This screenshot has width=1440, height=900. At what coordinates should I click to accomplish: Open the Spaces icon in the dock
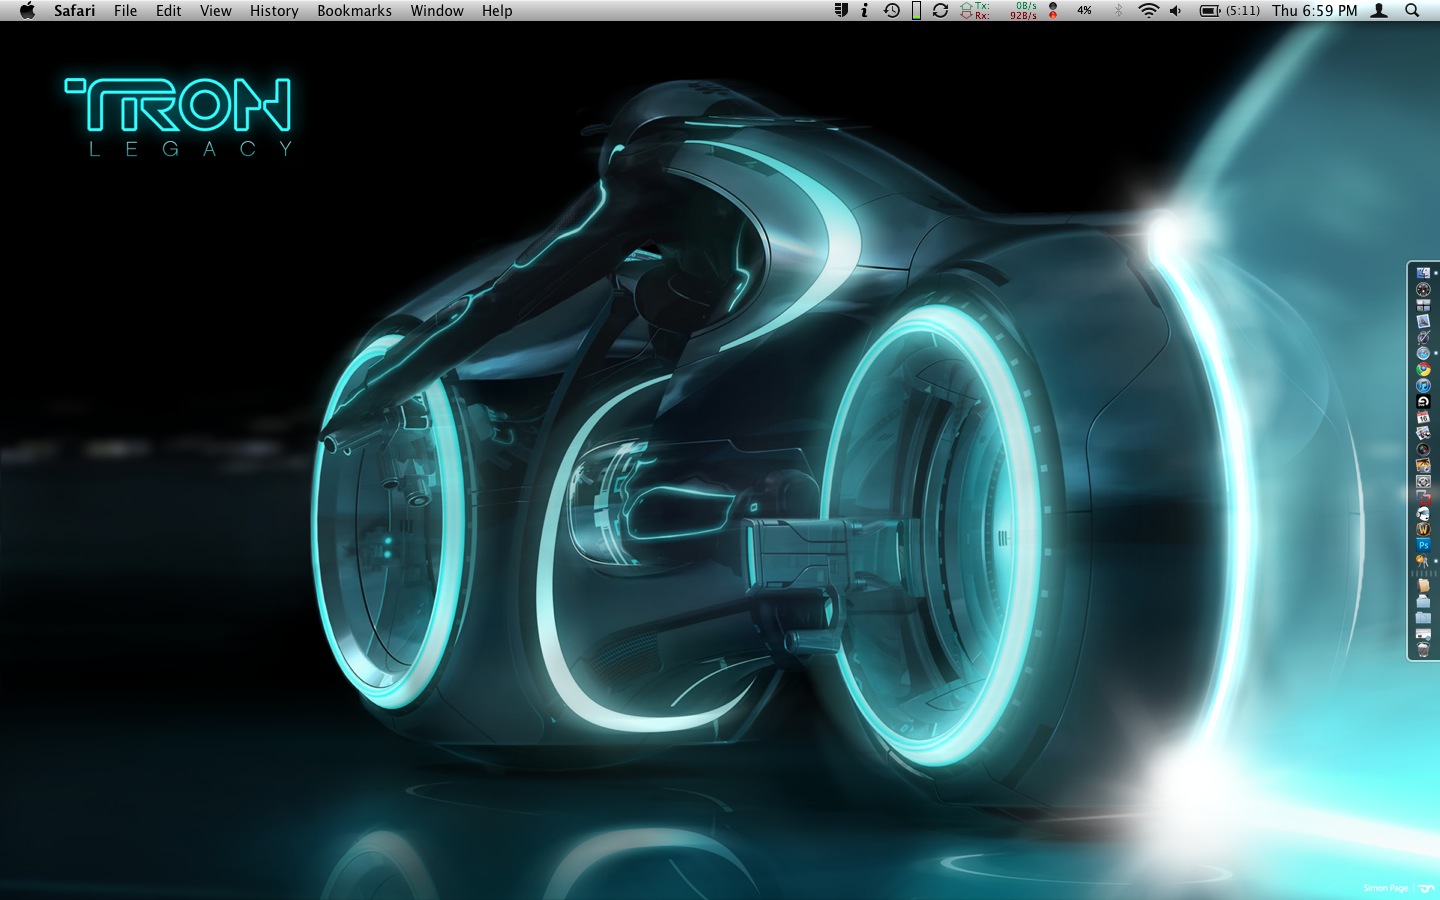point(1423,305)
